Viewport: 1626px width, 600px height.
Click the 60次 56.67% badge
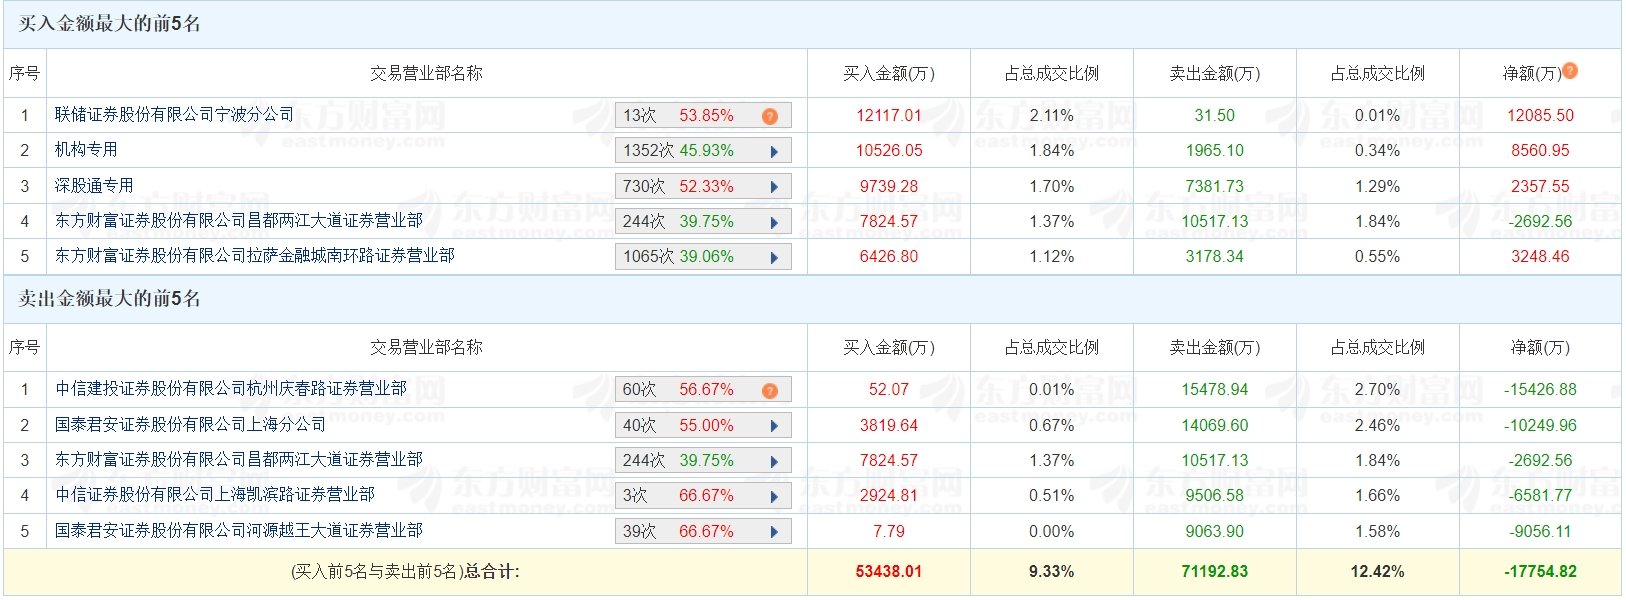[703, 390]
